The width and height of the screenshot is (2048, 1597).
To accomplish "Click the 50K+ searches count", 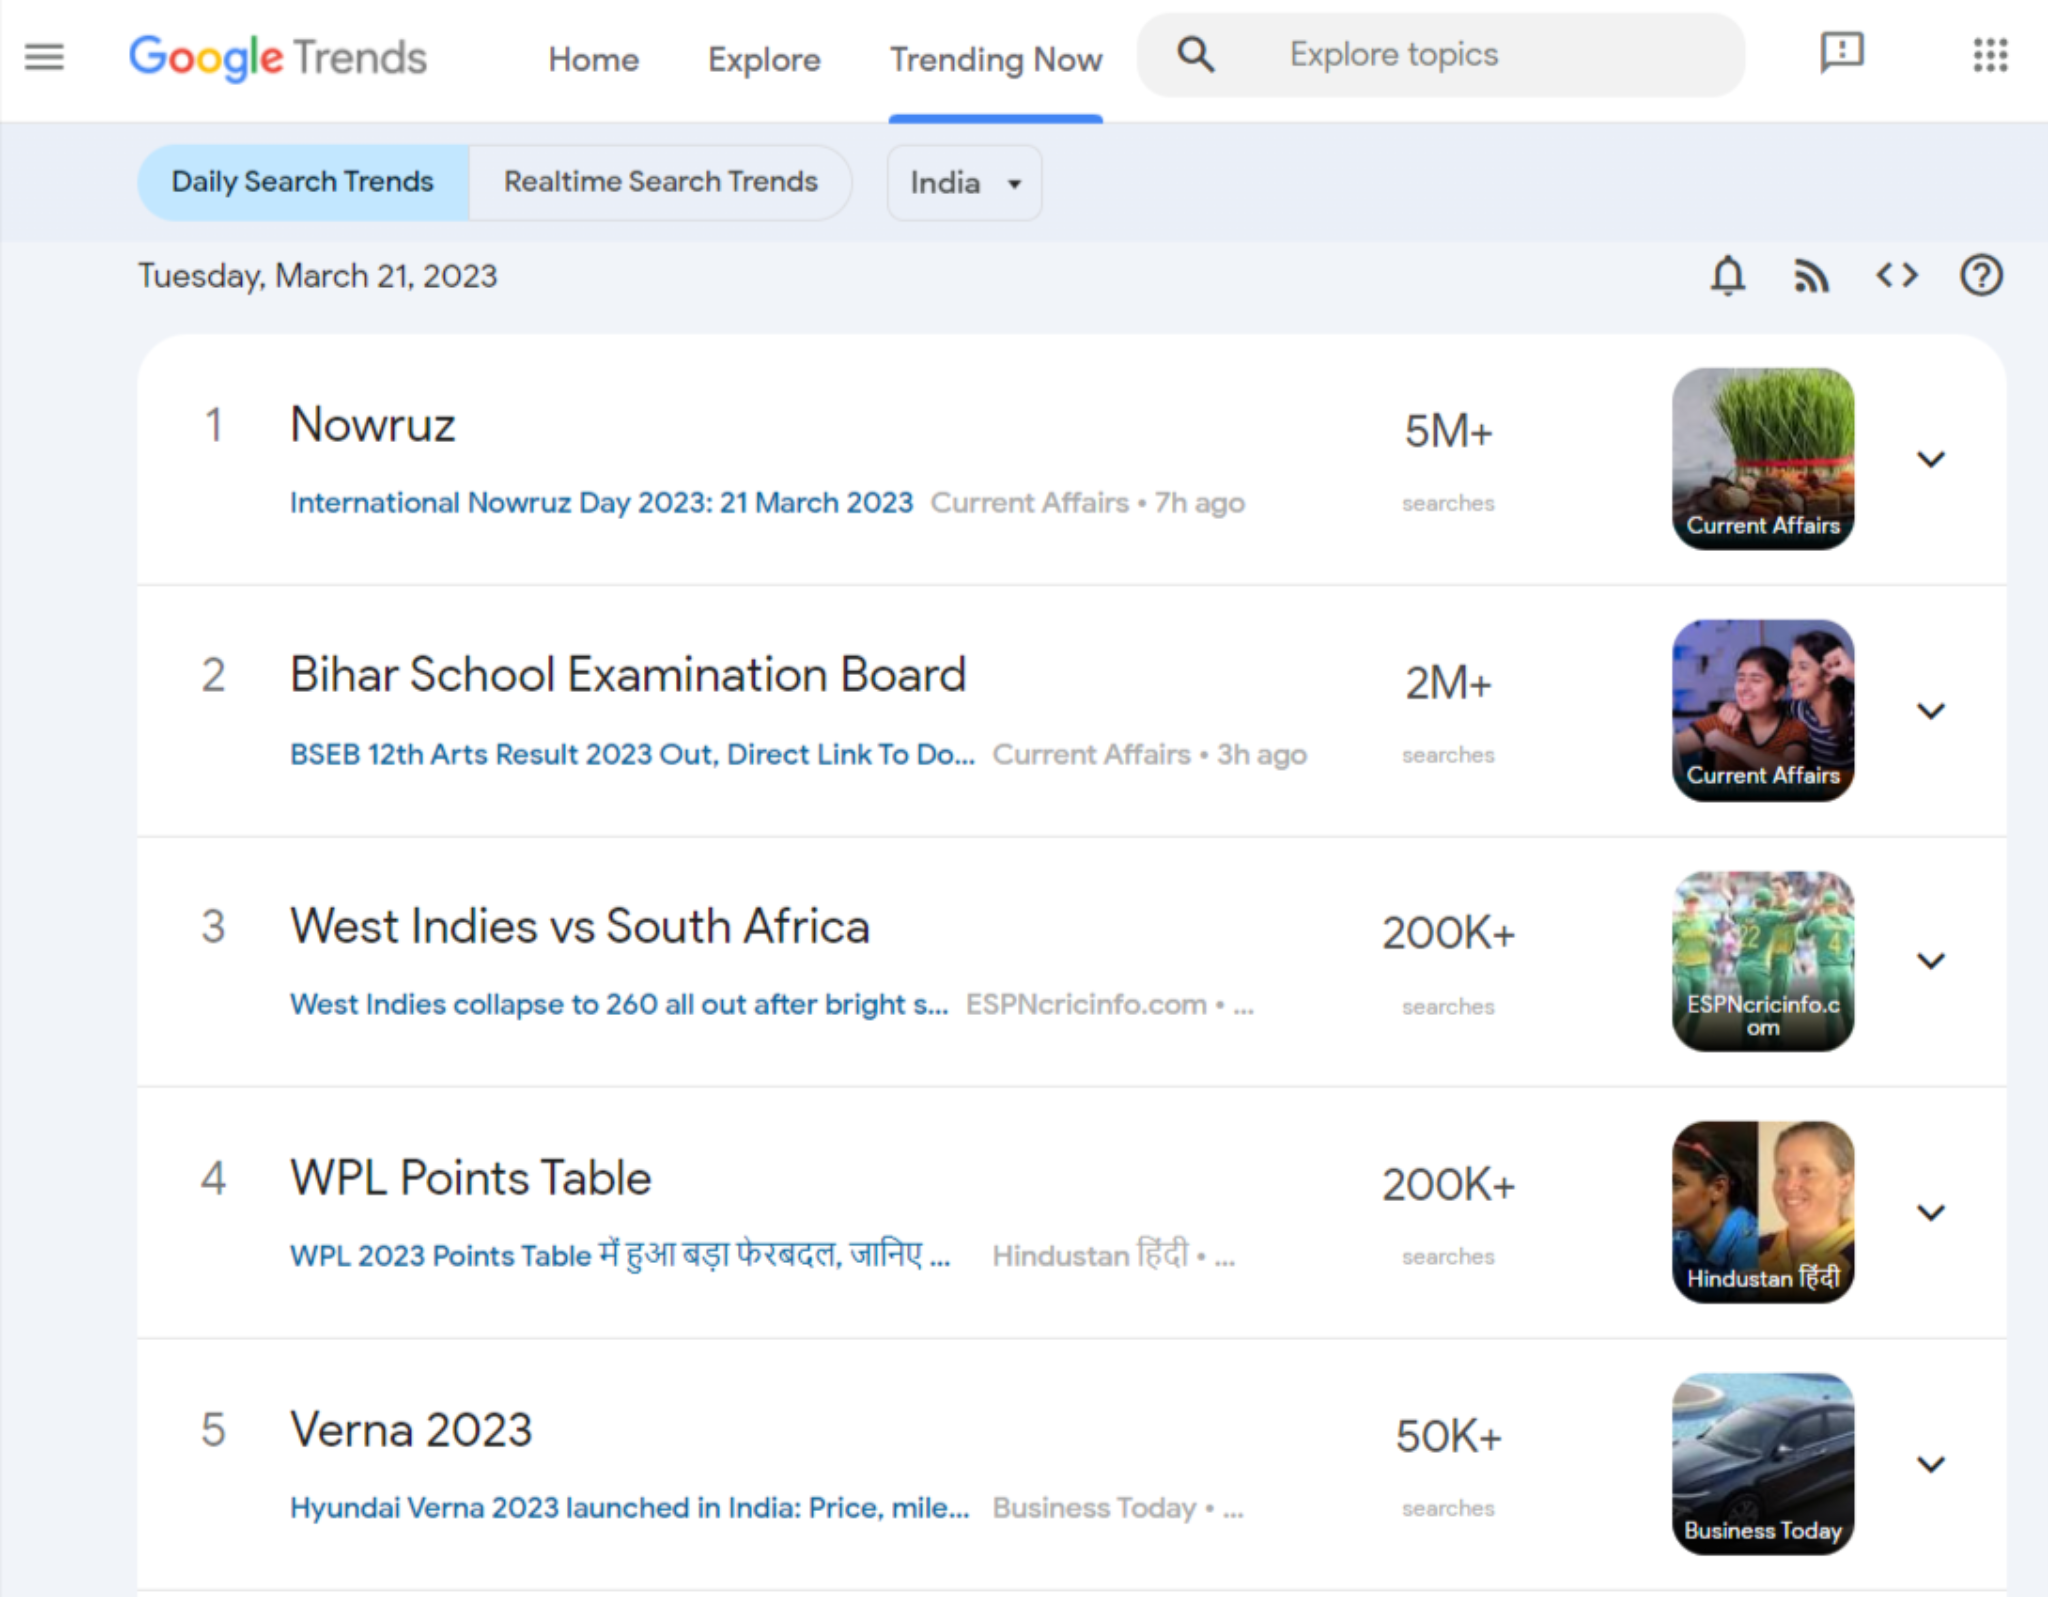I will coord(1448,1437).
